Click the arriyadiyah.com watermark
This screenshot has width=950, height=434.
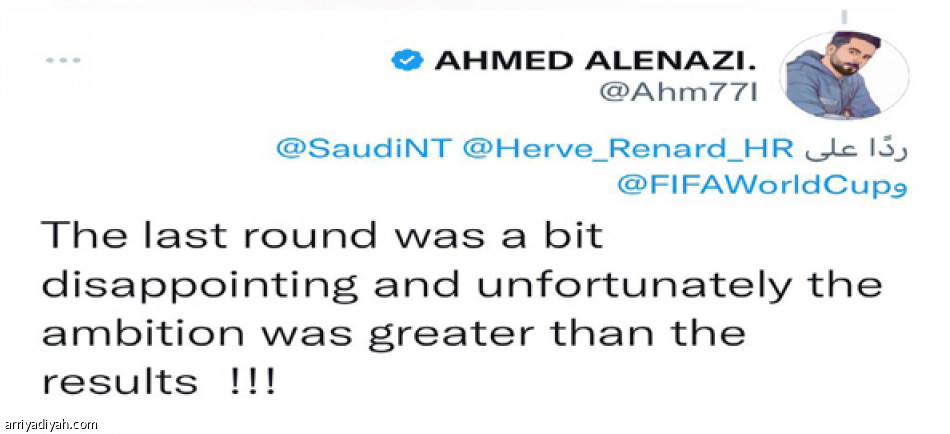(x=50, y=424)
